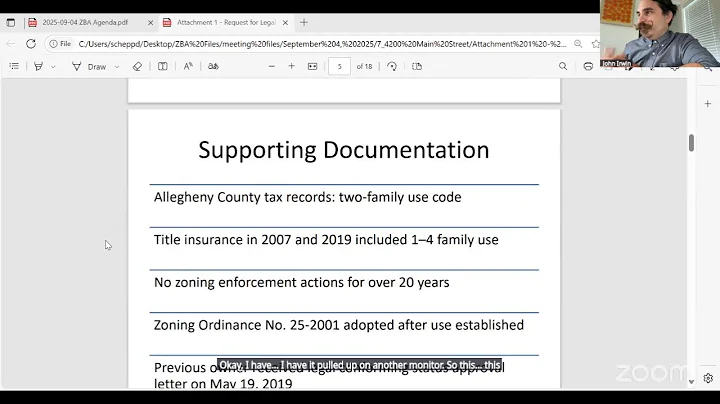Click the John Irwin video thumbnail
The width and height of the screenshot is (720, 404).
coord(660,34)
